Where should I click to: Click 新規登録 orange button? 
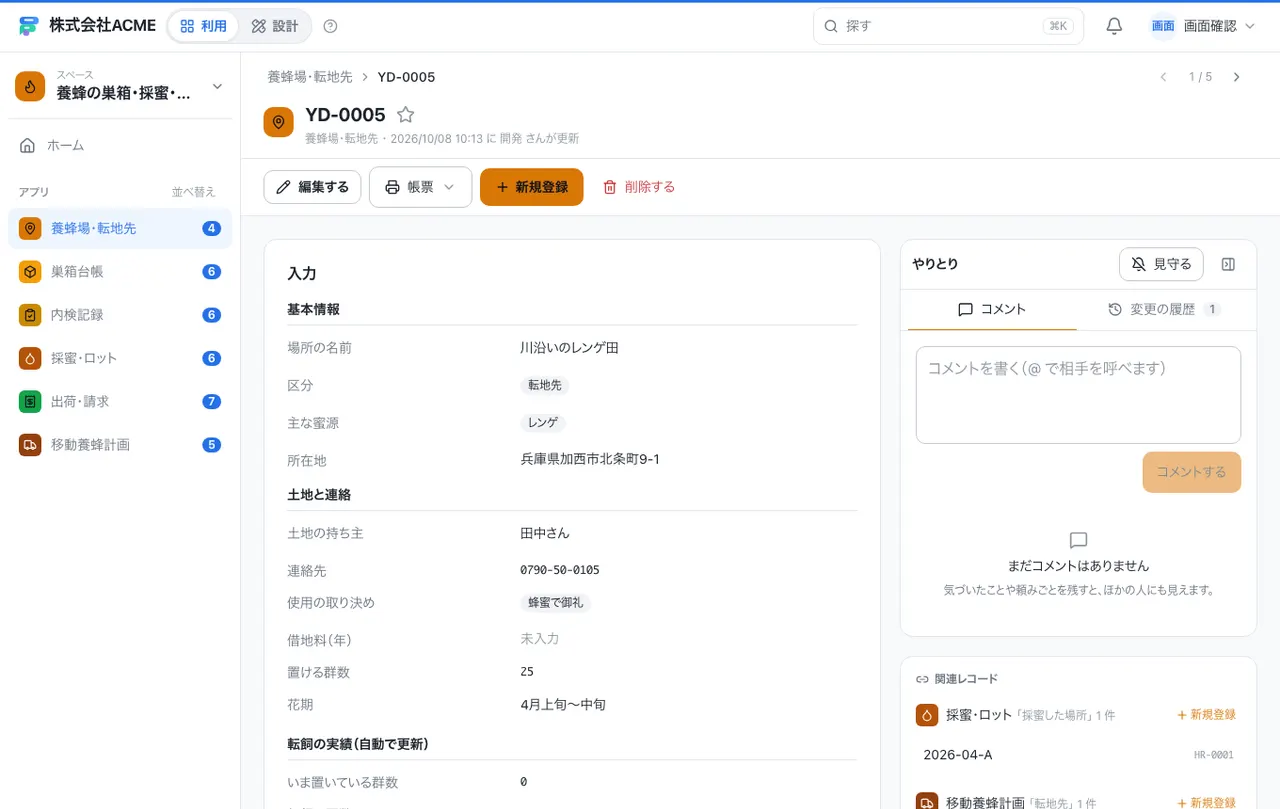pyautogui.click(x=531, y=187)
